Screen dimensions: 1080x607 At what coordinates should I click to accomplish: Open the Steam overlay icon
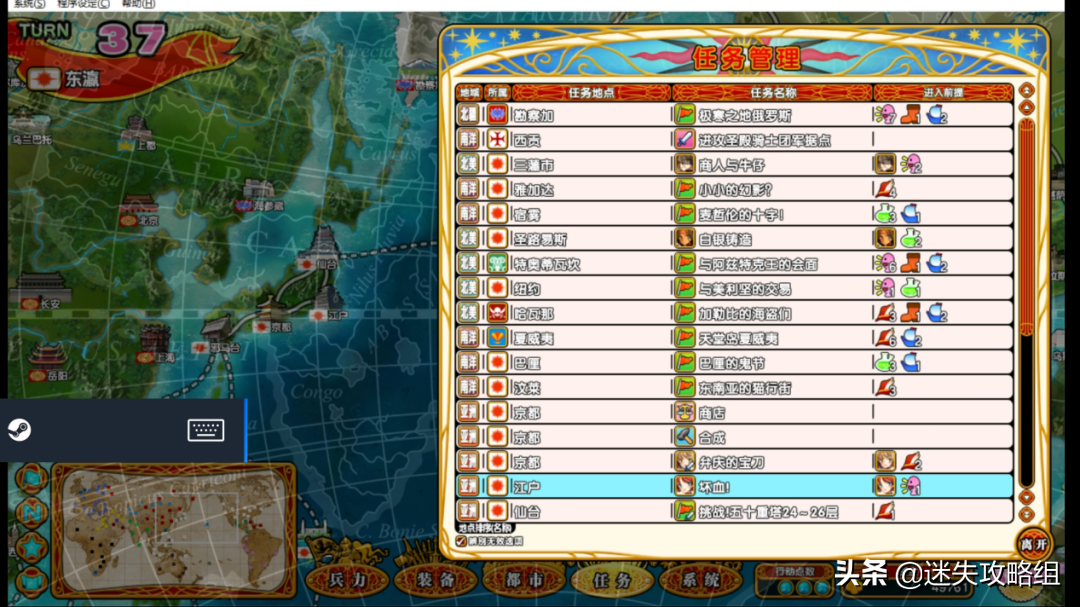(x=19, y=430)
